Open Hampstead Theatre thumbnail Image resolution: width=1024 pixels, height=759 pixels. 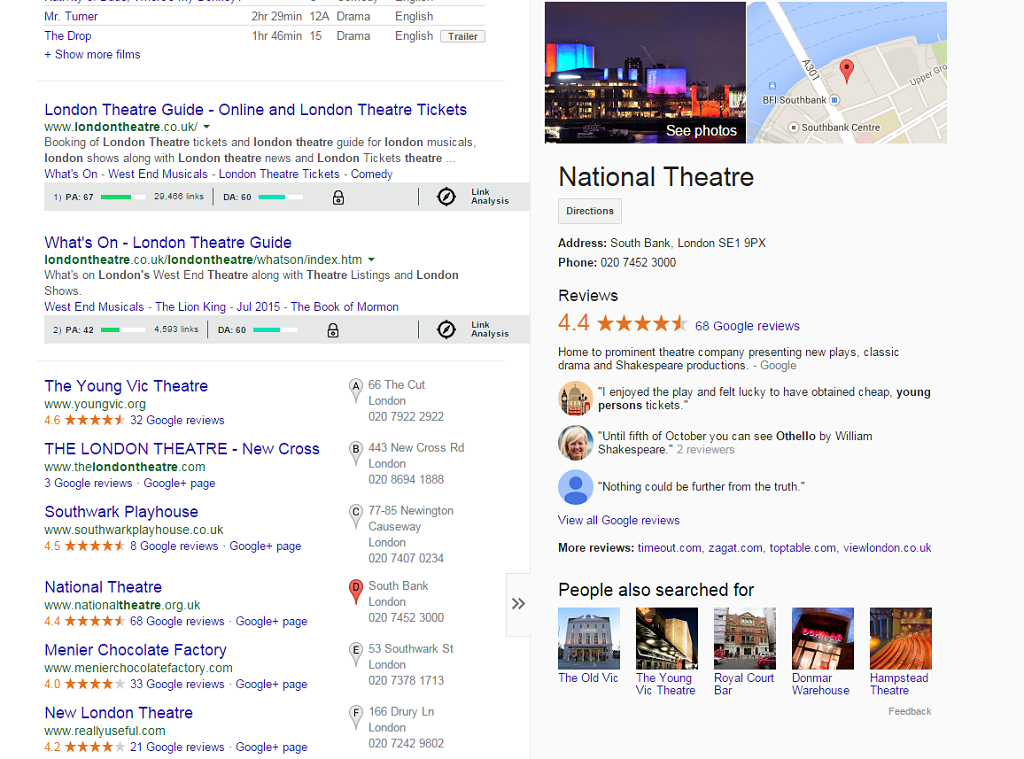pyautogui.click(x=901, y=638)
